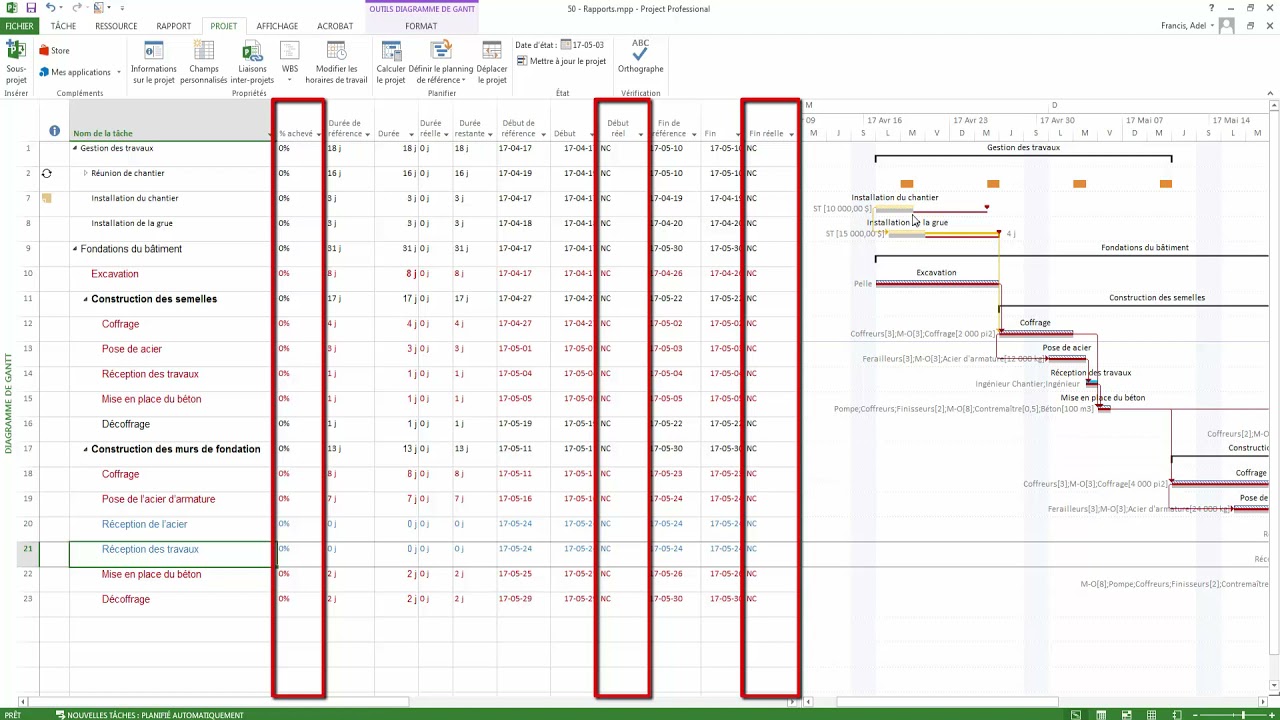Open Informations sur le projet

(154, 62)
